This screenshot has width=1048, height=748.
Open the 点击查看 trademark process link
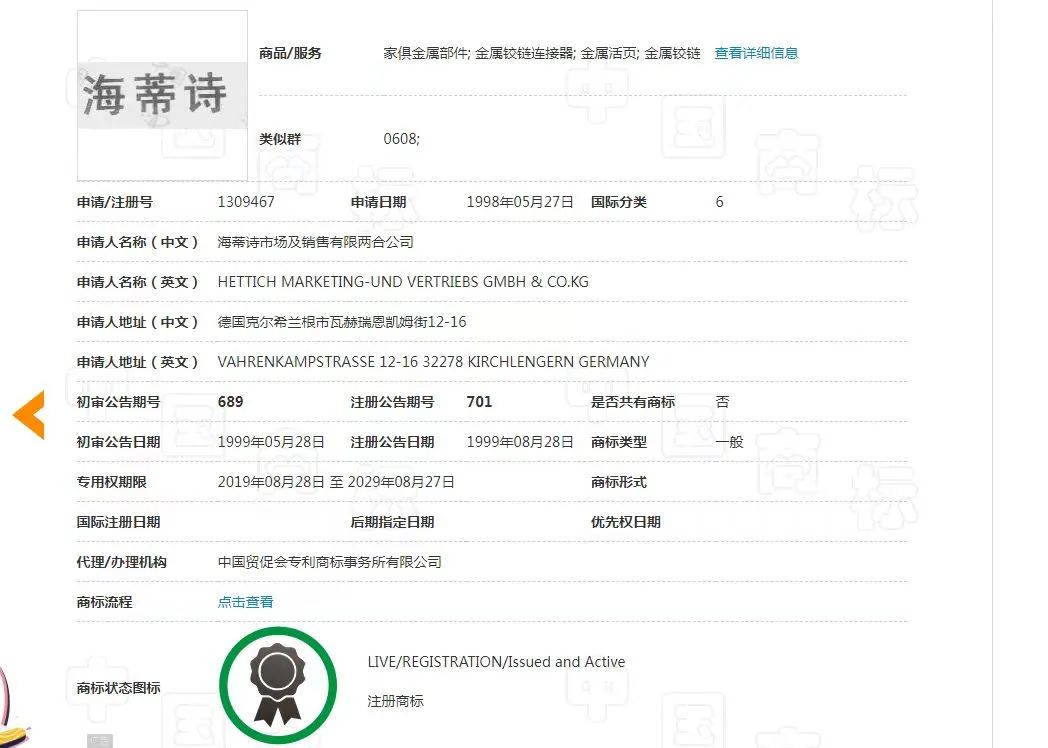point(245,602)
